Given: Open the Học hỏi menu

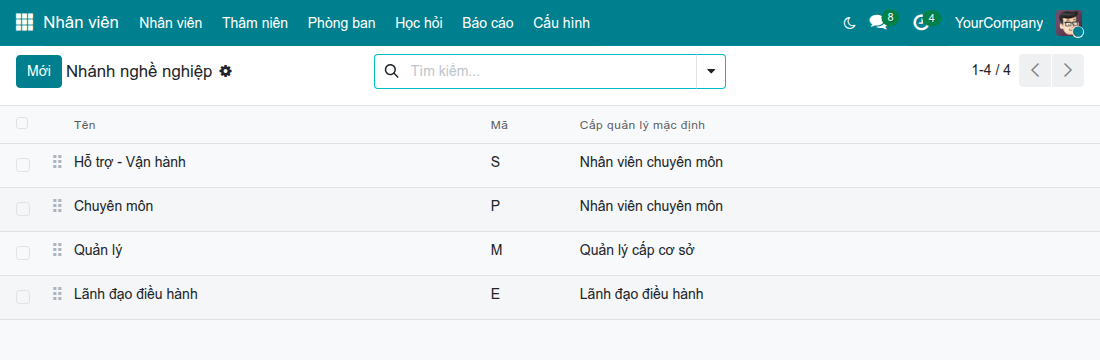Looking at the screenshot, I should [419, 23].
